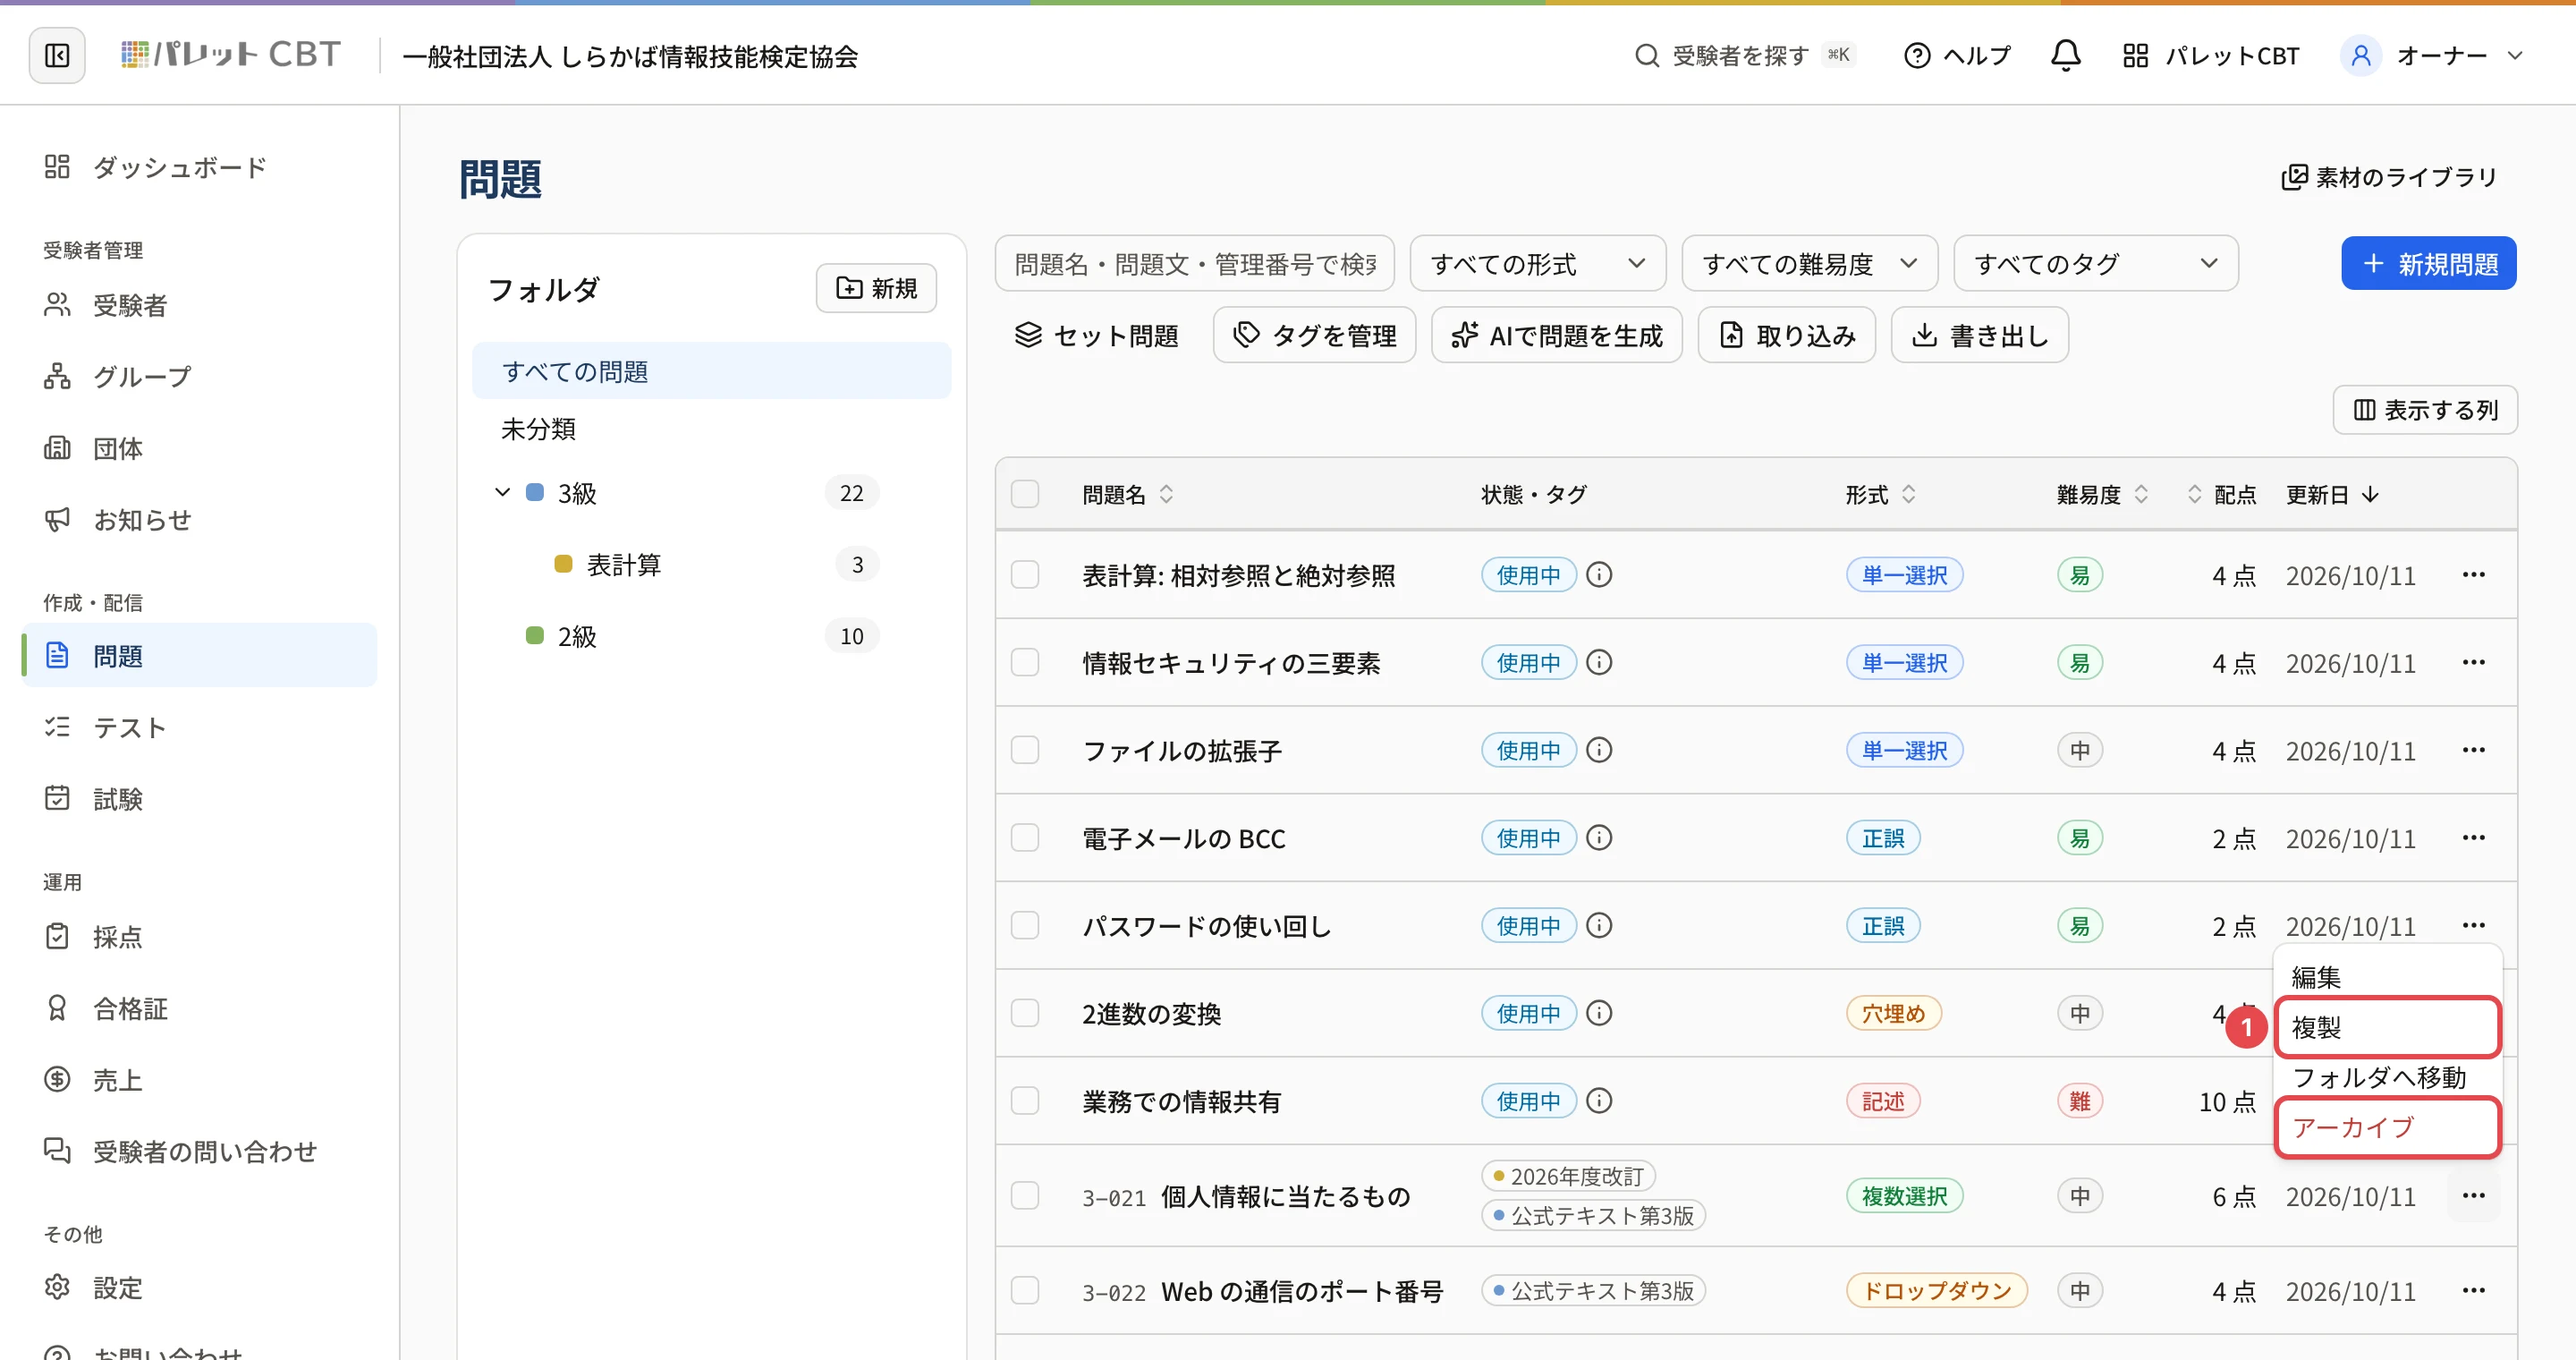
Task: Choose フォルダへ移動 in context menu
Action: [x=2387, y=1077]
